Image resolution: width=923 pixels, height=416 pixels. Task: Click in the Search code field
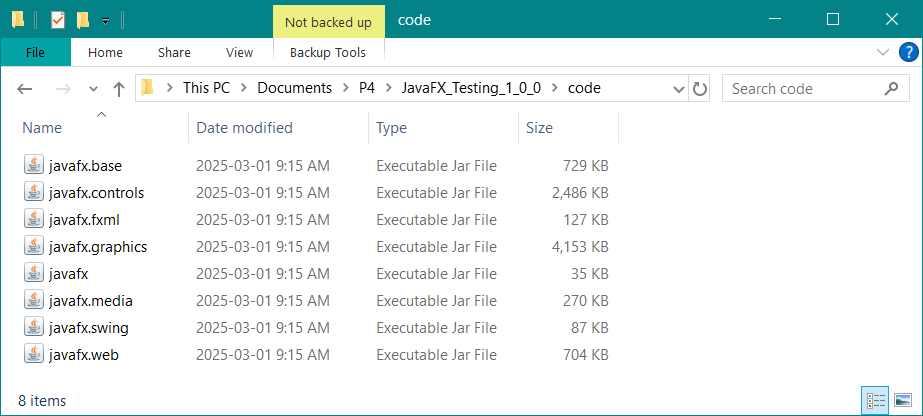(805, 89)
